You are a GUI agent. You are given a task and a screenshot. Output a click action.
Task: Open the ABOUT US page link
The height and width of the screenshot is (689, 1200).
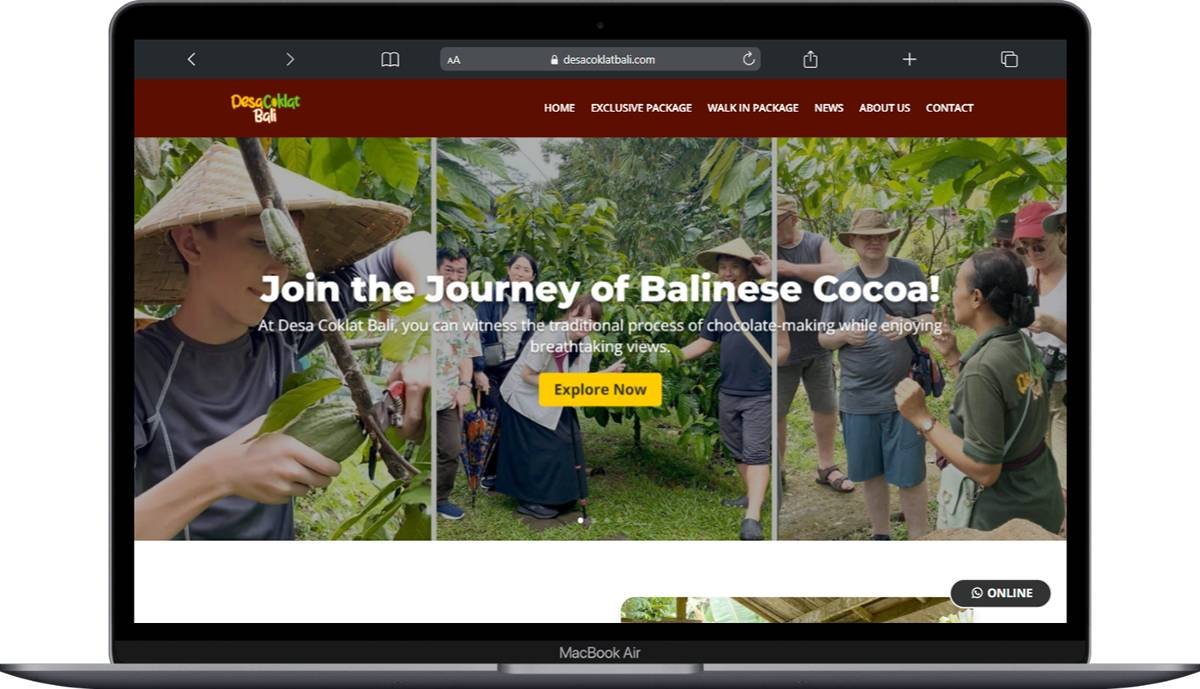coord(884,108)
